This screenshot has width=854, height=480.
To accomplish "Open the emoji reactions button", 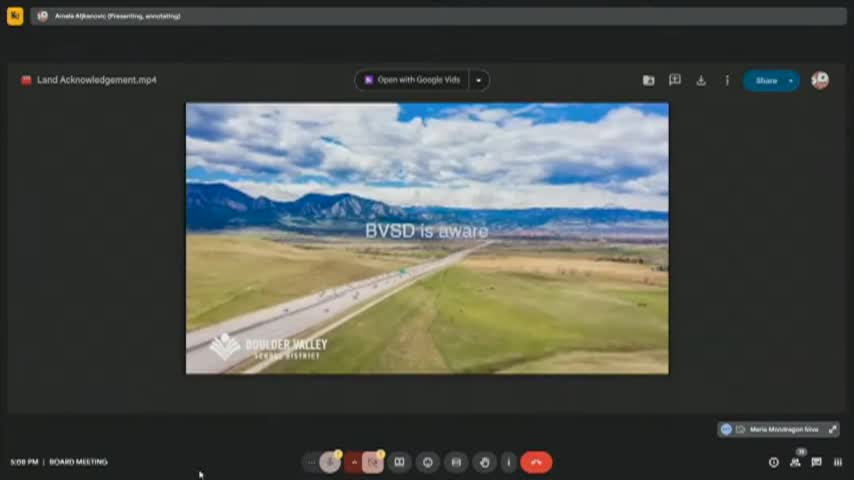I will point(428,462).
